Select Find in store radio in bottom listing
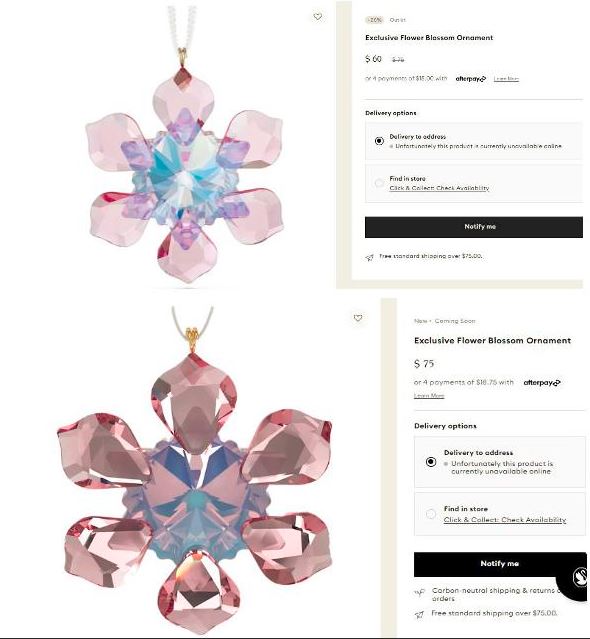 (x=431, y=514)
